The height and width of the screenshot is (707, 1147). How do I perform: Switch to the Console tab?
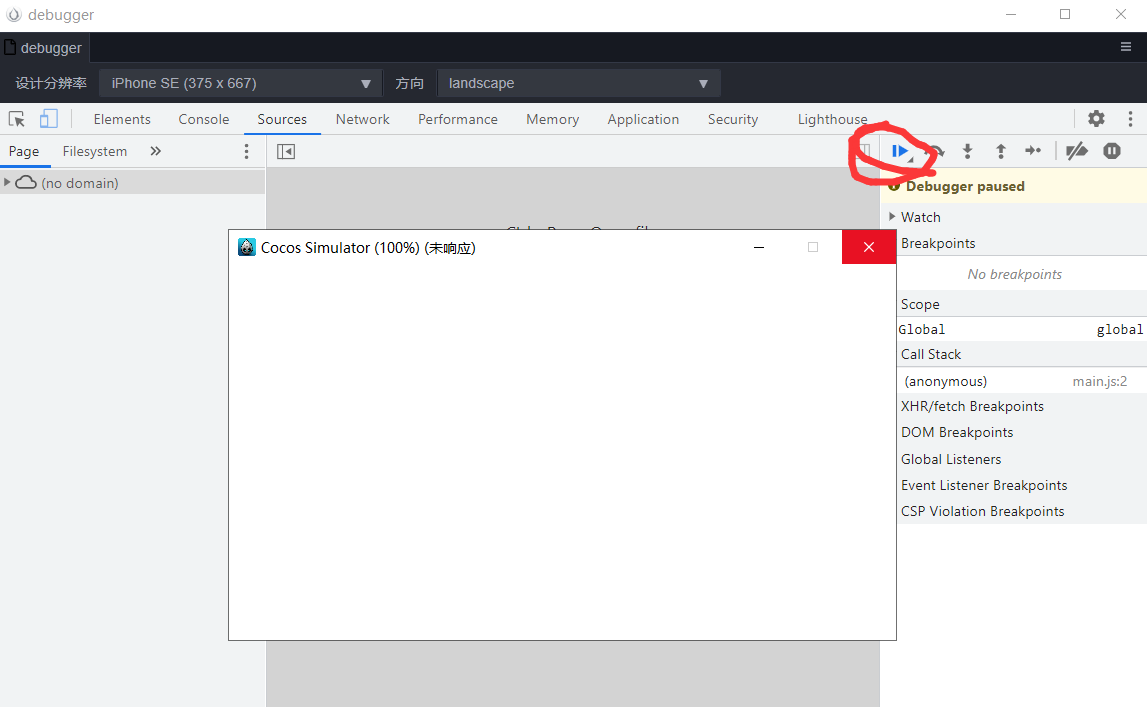coord(203,119)
